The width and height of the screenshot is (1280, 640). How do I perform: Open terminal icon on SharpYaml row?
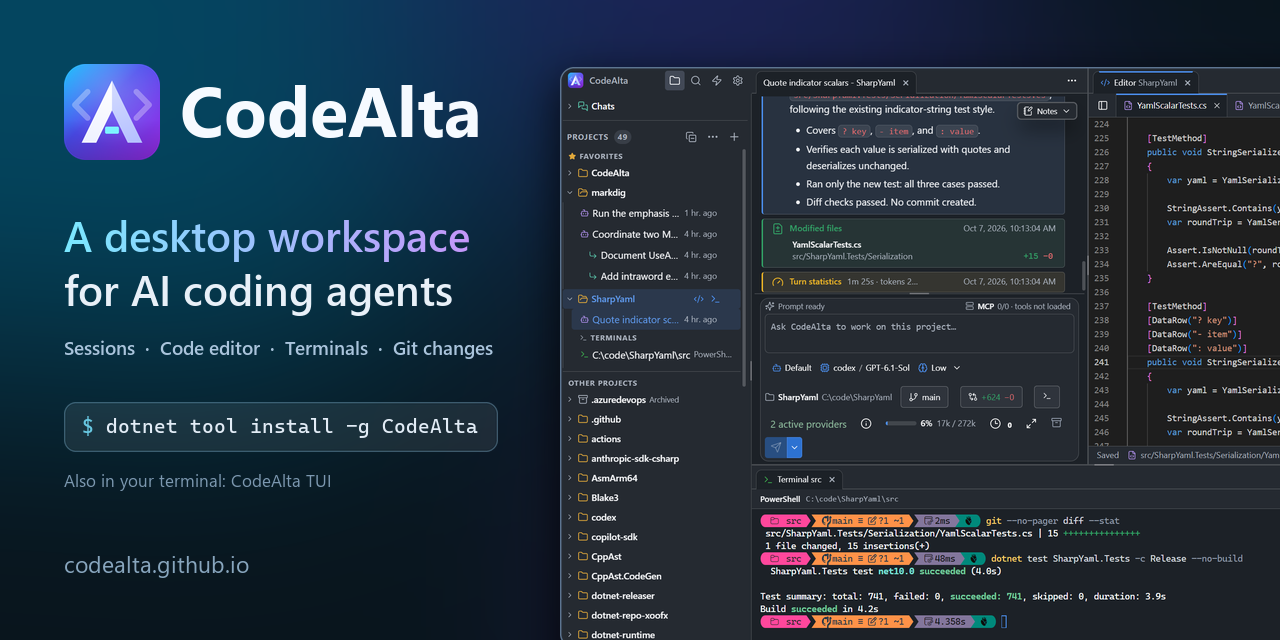[715, 299]
